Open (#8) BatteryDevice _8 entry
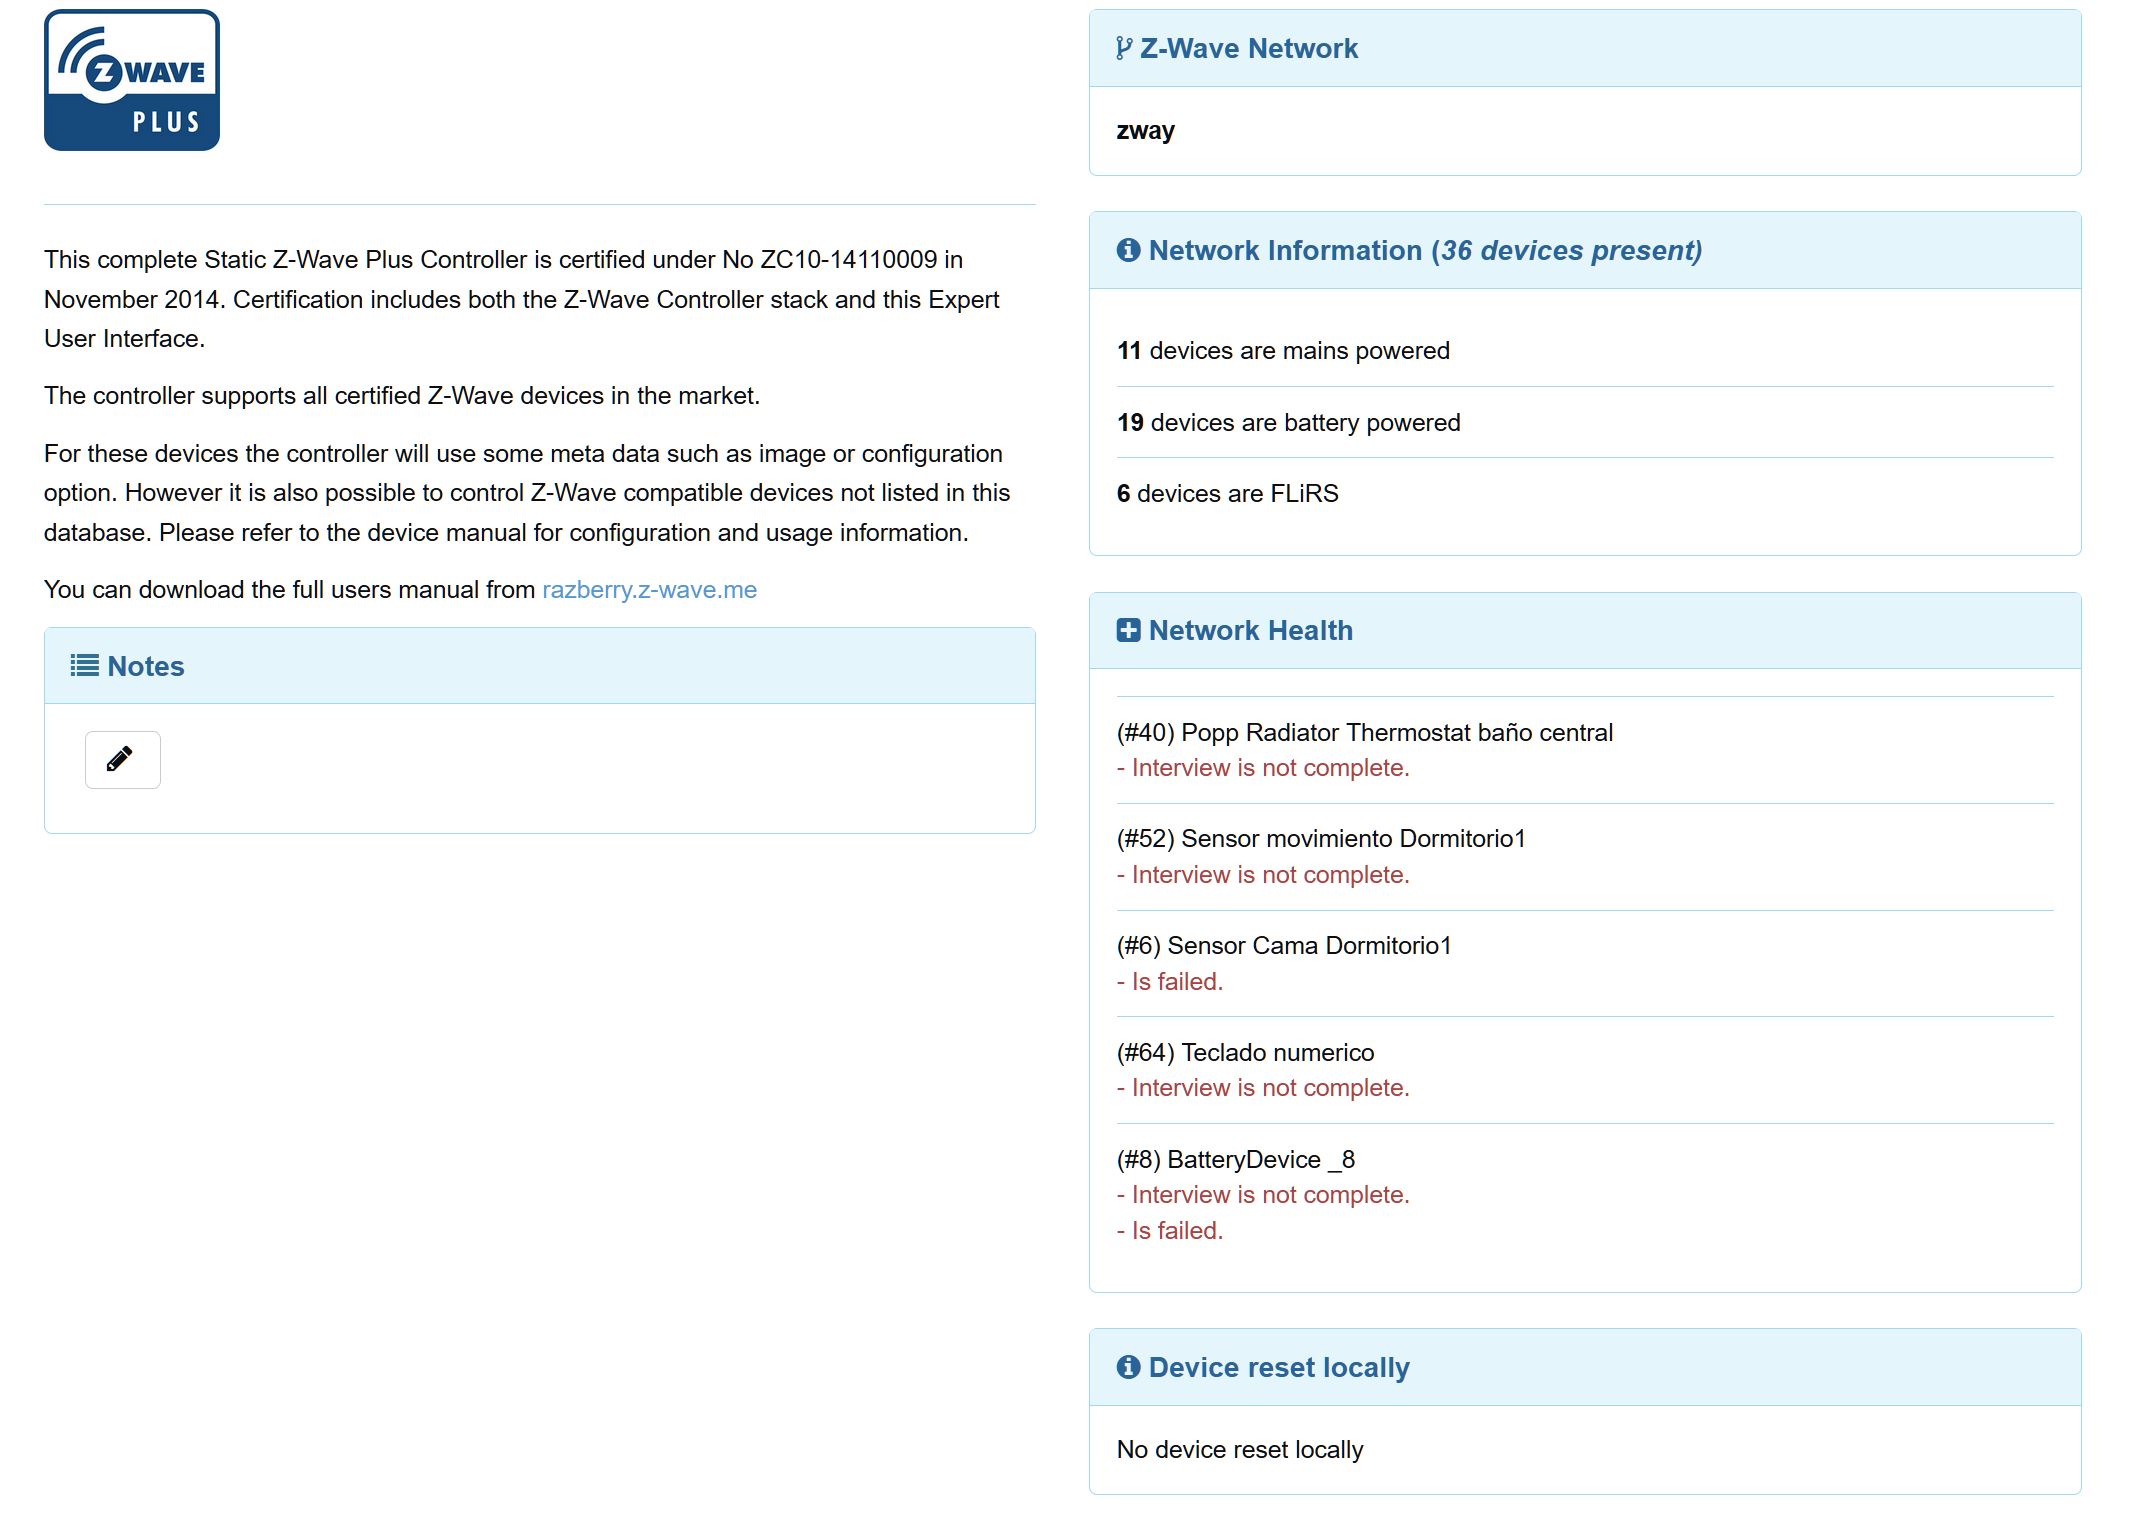 coord(1235,1160)
